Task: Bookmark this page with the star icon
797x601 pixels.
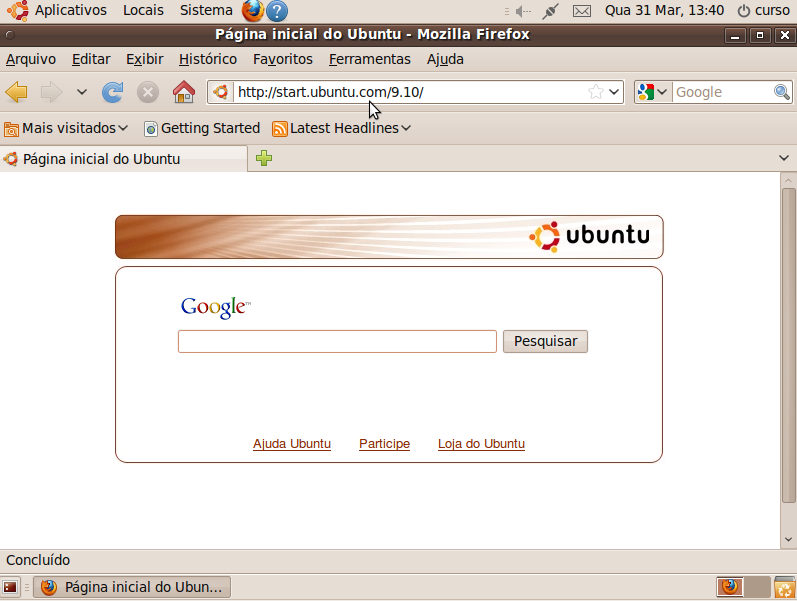Action: [x=596, y=92]
